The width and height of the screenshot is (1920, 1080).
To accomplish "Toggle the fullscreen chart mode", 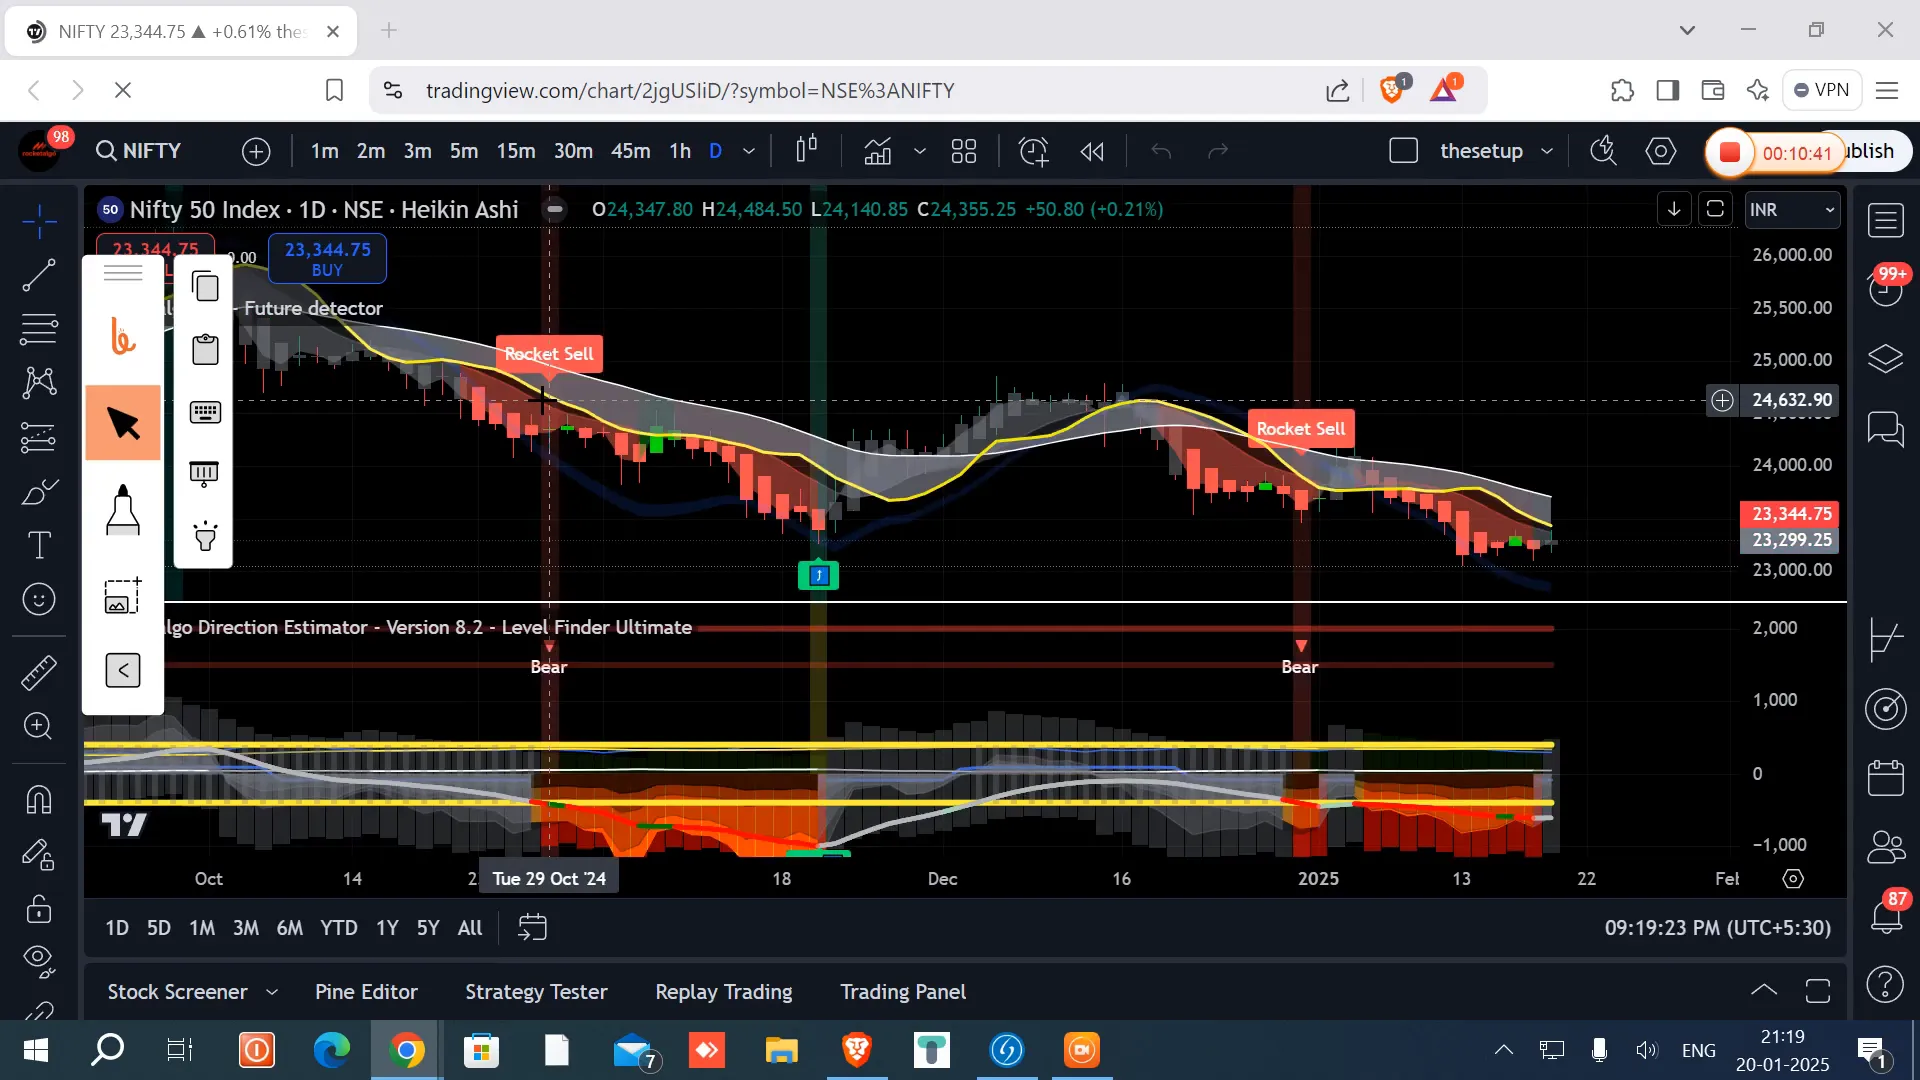I will pos(1717,209).
